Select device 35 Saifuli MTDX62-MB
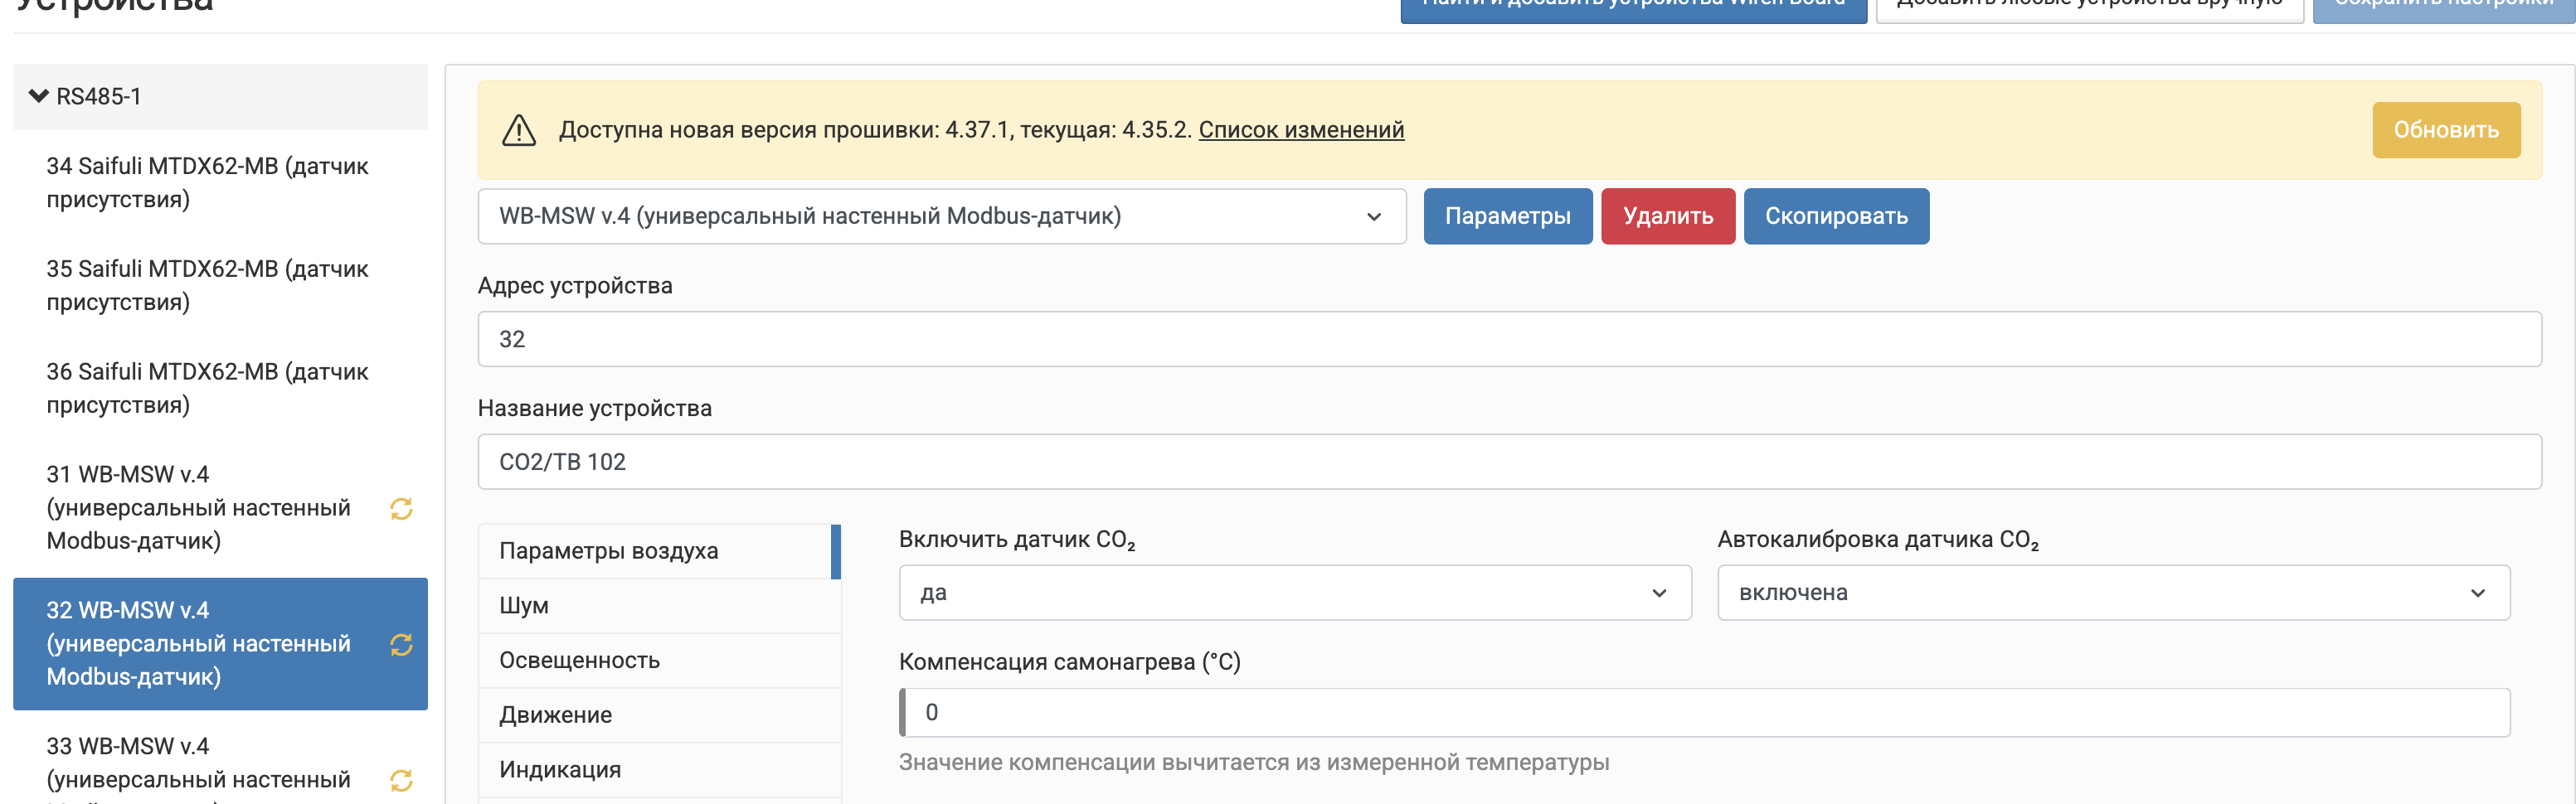Screen dimensions: 2576x804 click(220, 286)
